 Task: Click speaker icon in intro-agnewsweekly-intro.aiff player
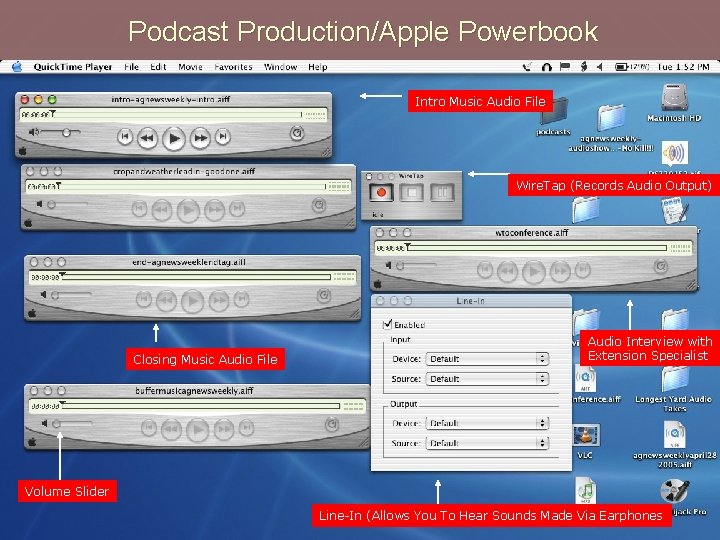33,132
